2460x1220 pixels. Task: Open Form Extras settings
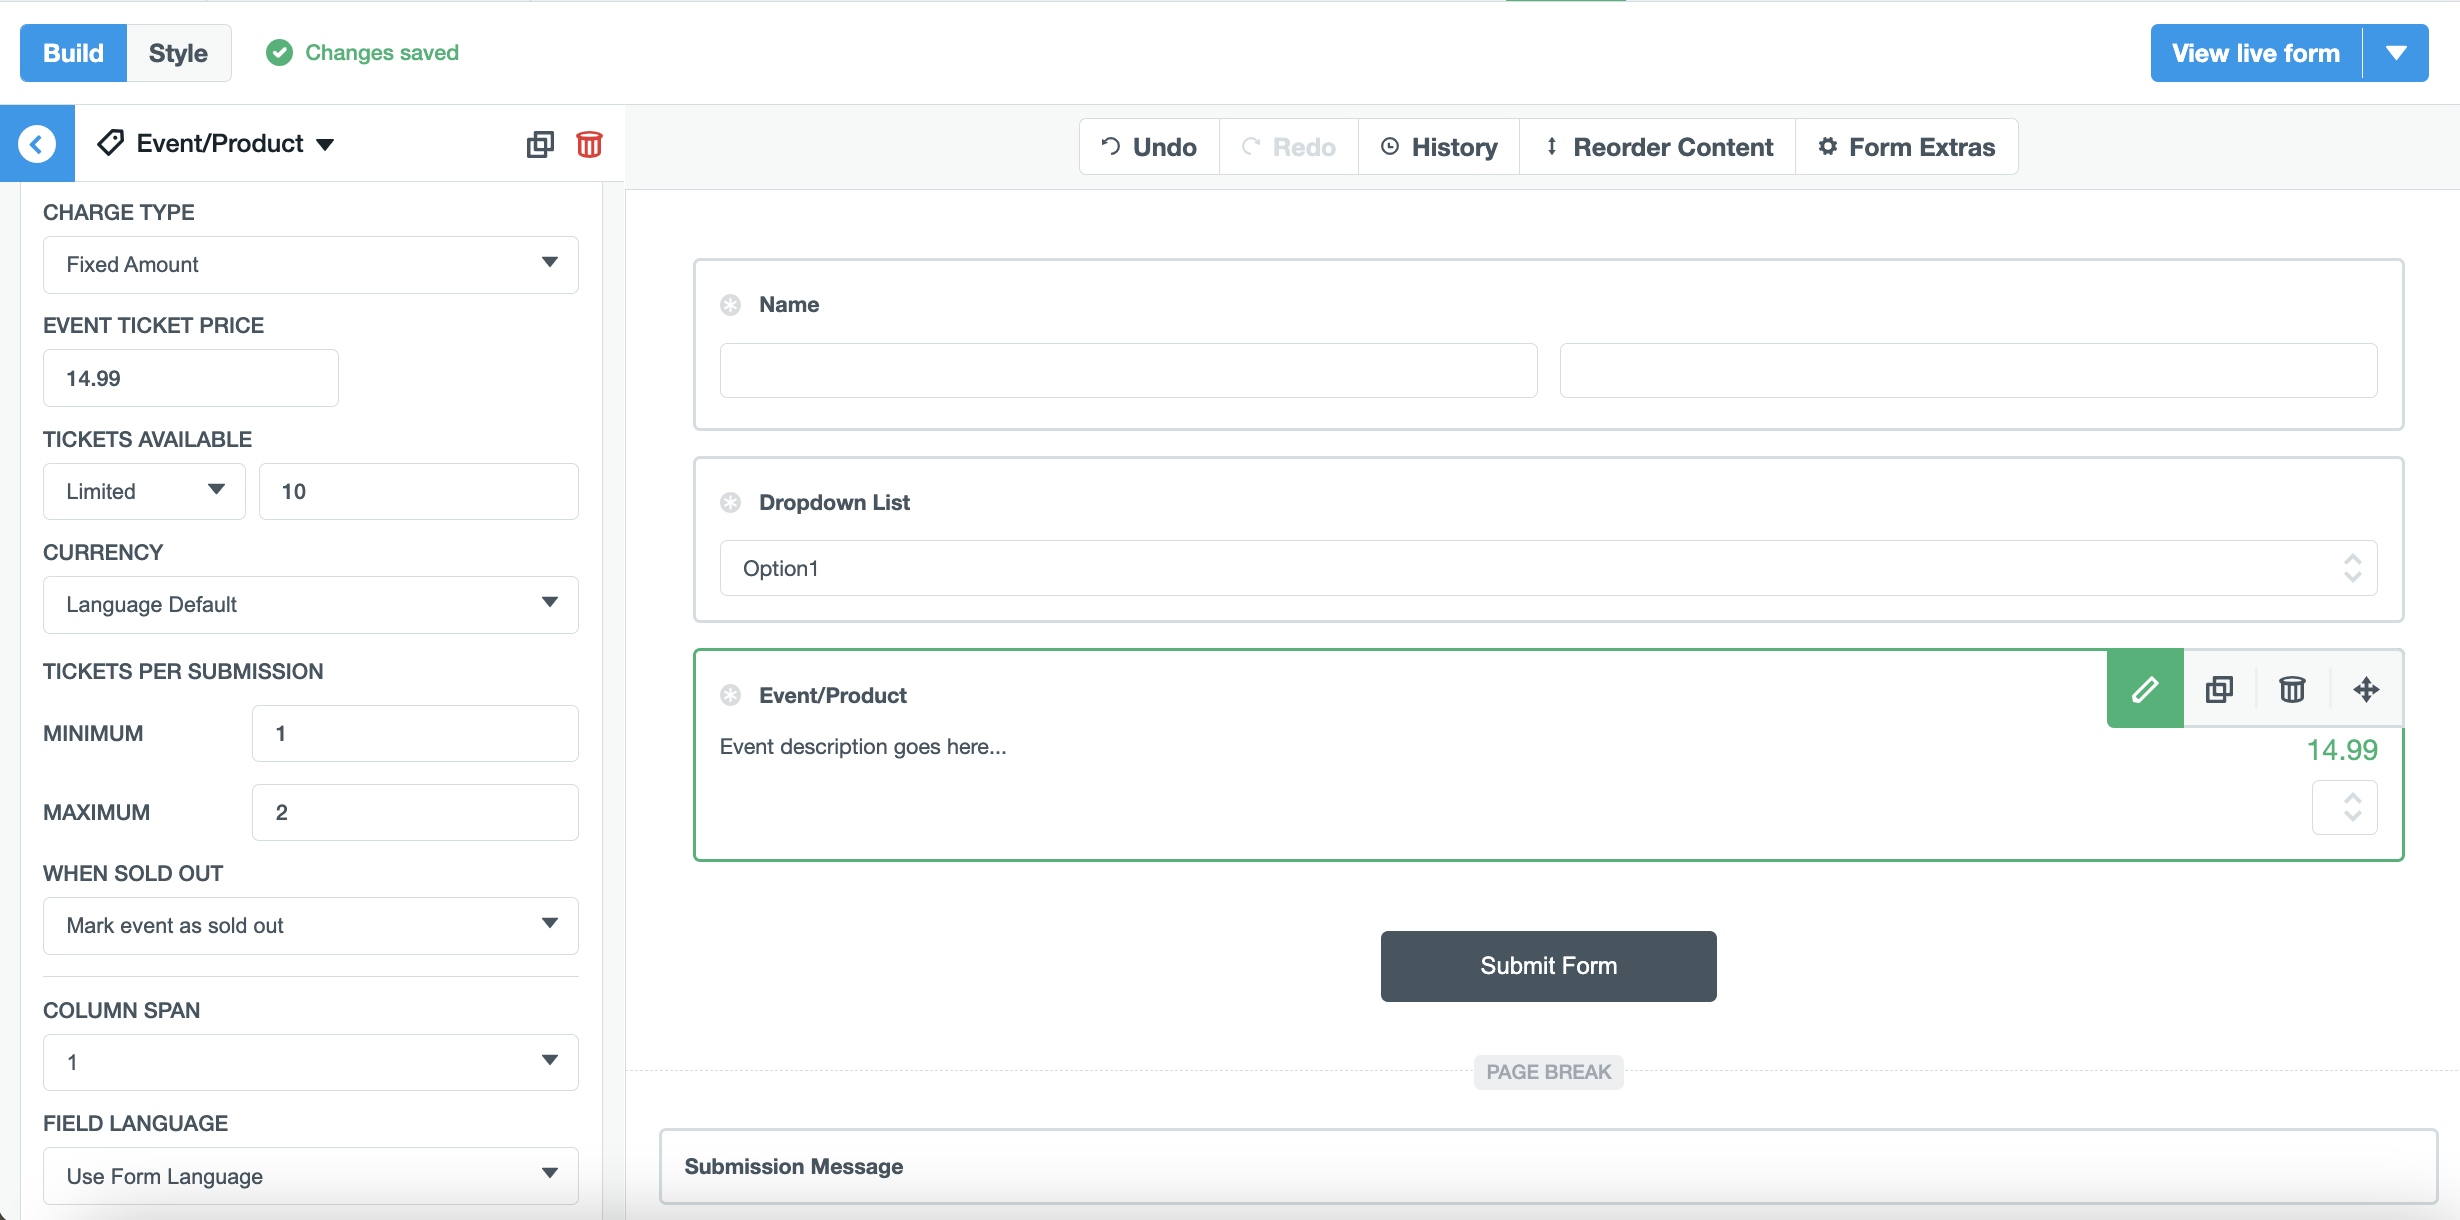1906,146
